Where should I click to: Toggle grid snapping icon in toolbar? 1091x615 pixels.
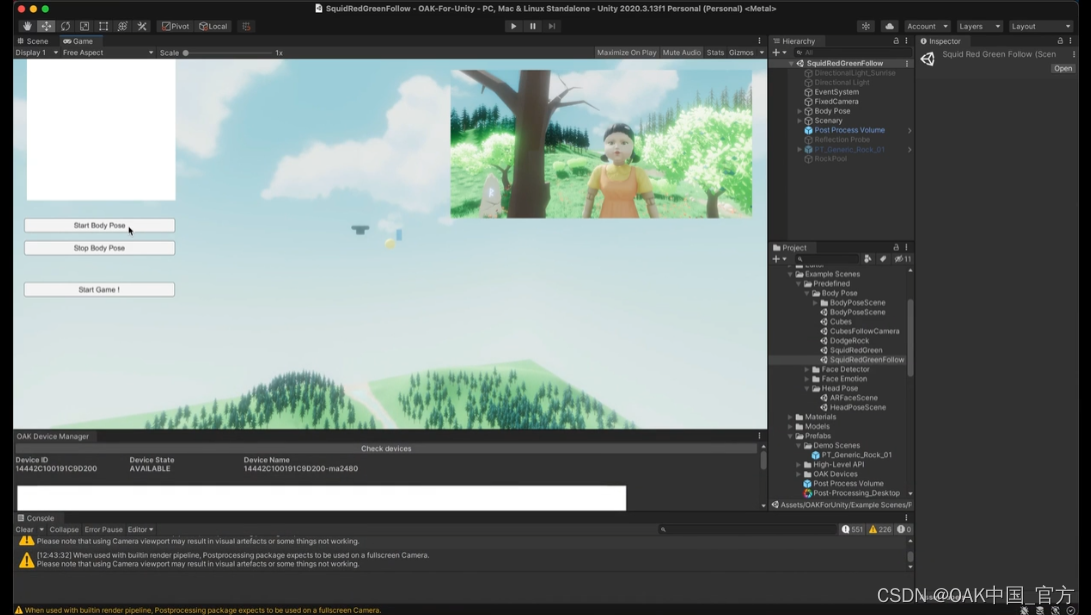[x=246, y=26]
